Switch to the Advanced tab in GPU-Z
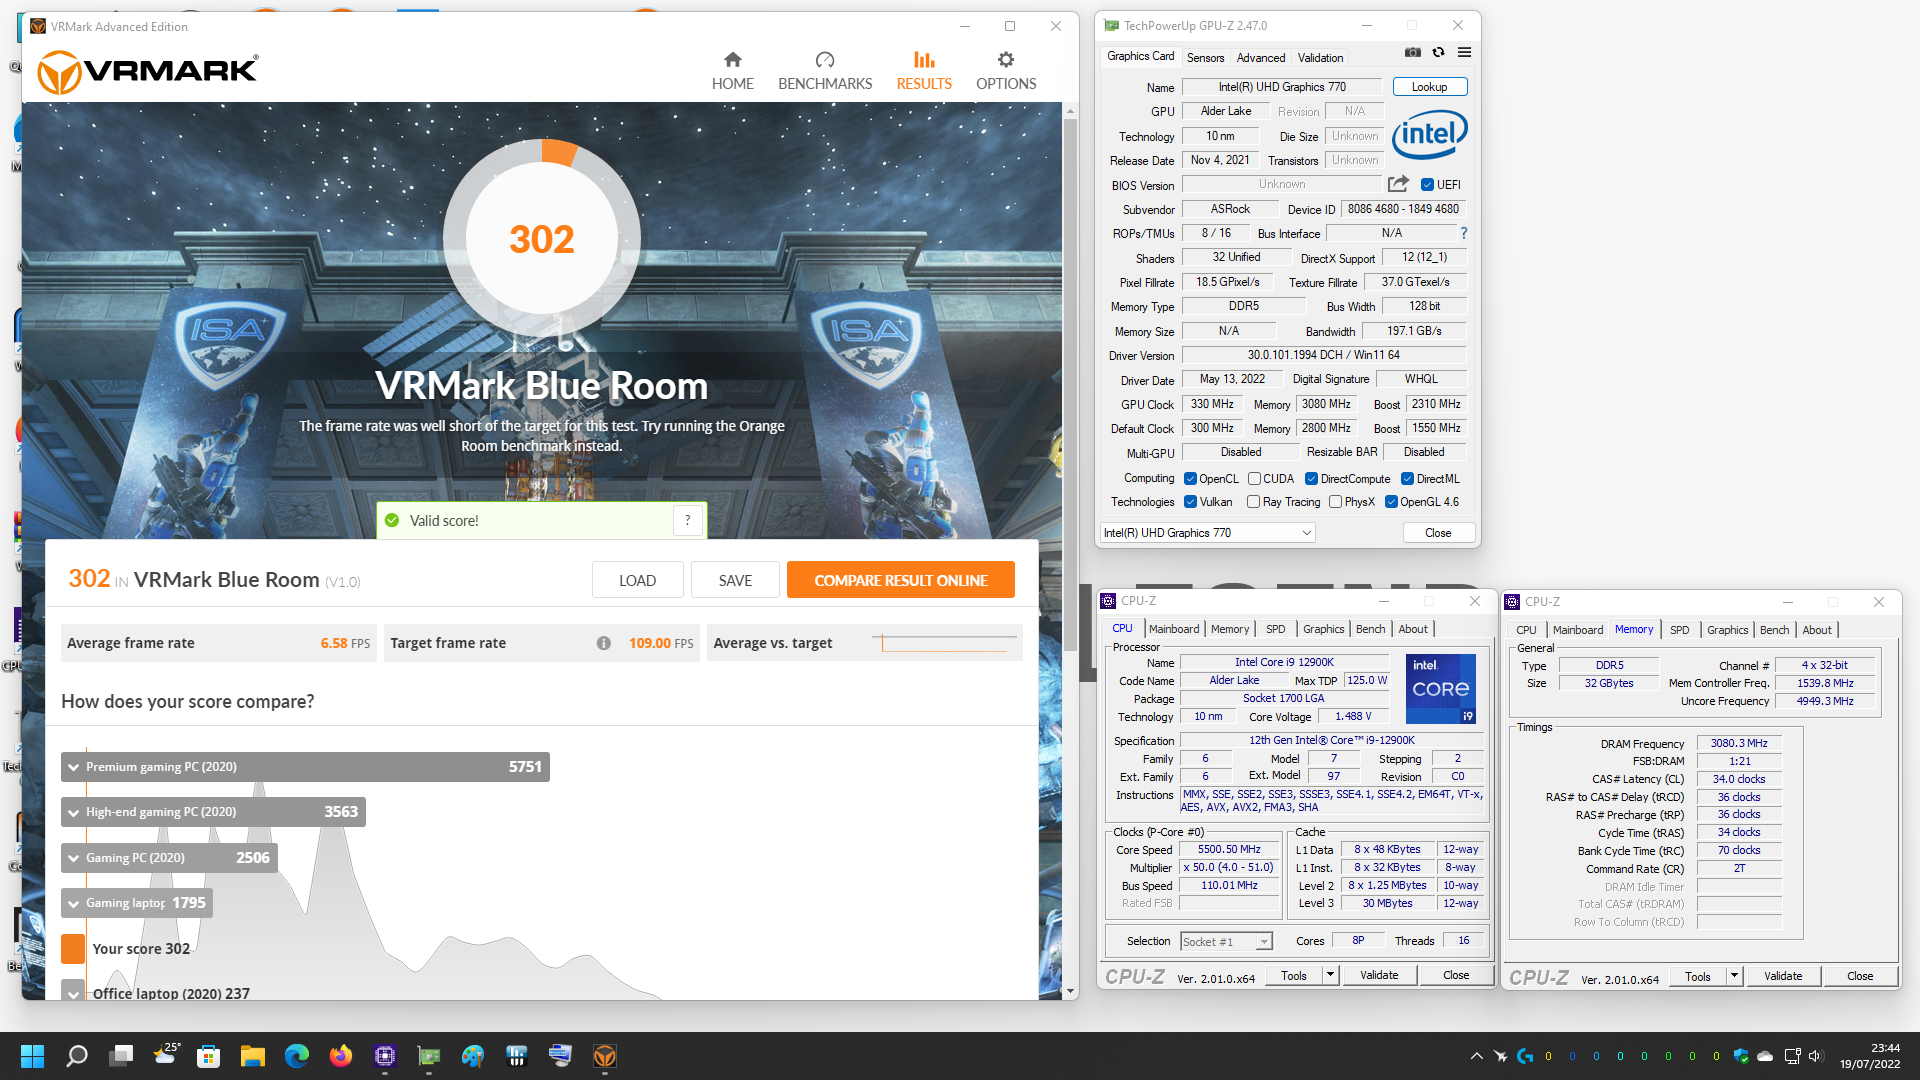The width and height of the screenshot is (1920, 1080). 1261,58
